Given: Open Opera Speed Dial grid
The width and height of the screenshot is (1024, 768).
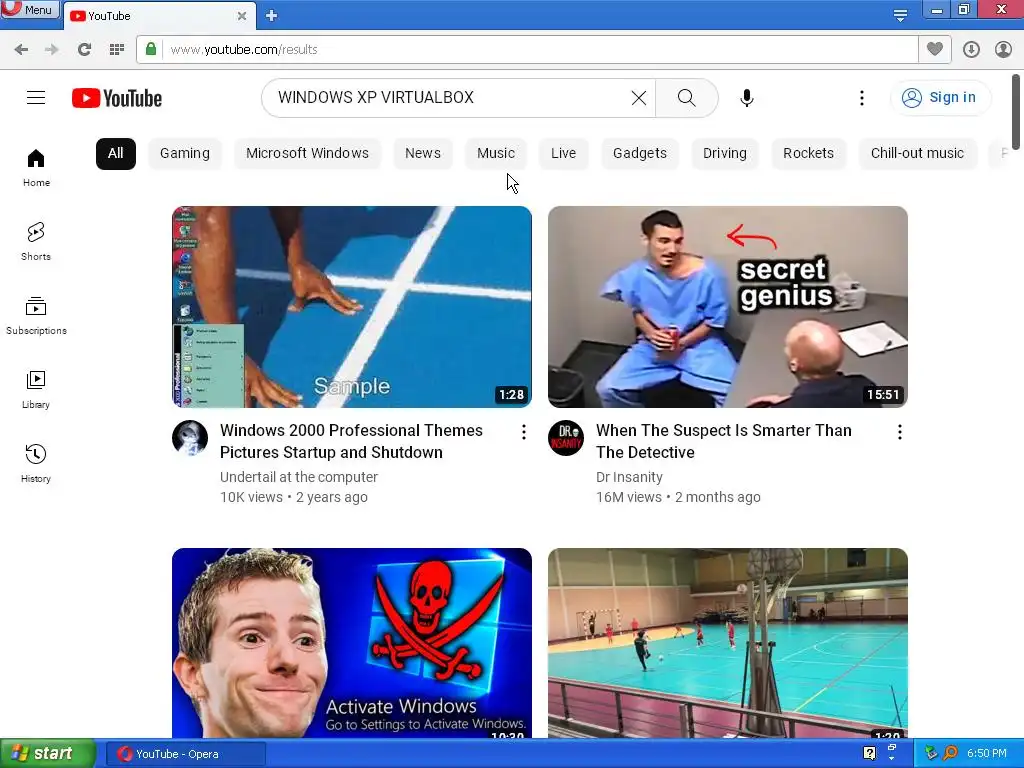Looking at the screenshot, I should point(117,50).
